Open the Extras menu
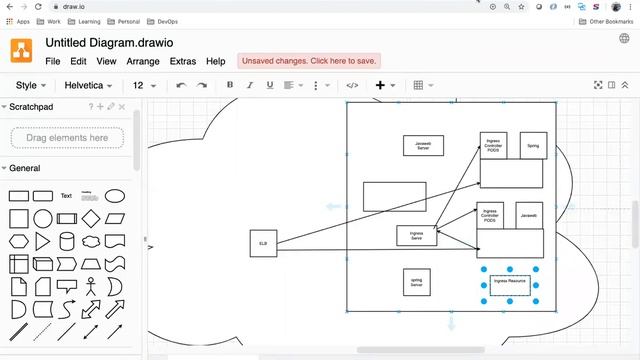Viewport: 640px width, 360px height. 183,61
